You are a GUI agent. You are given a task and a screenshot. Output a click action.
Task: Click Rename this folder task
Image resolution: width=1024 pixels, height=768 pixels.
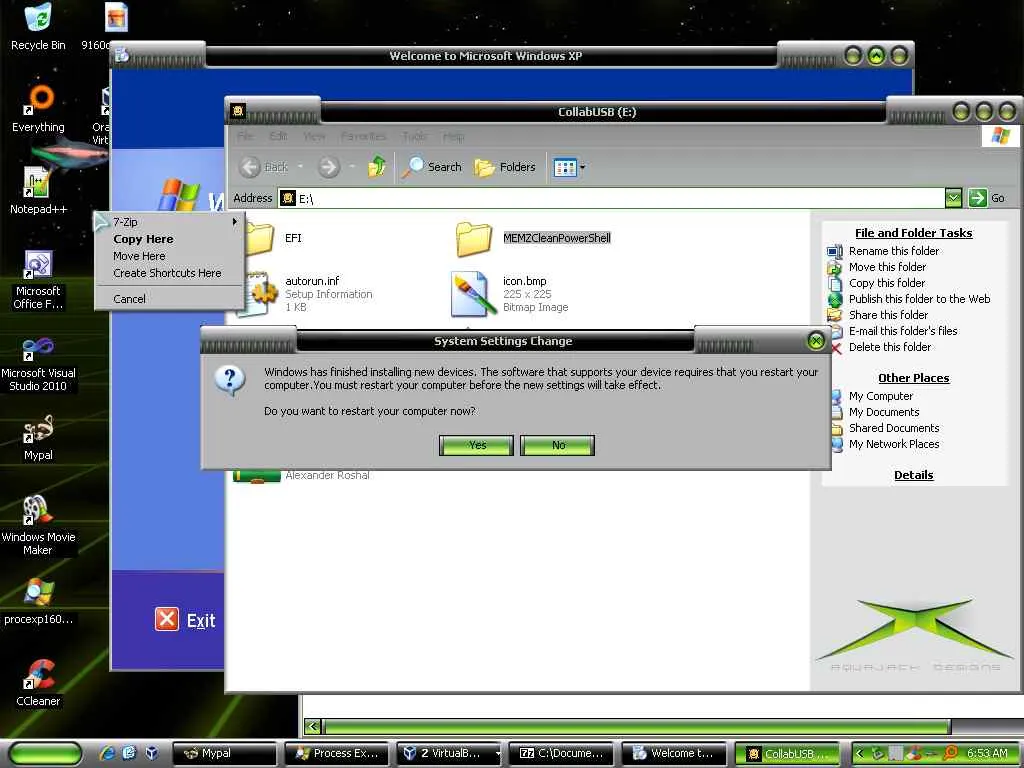click(x=893, y=251)
